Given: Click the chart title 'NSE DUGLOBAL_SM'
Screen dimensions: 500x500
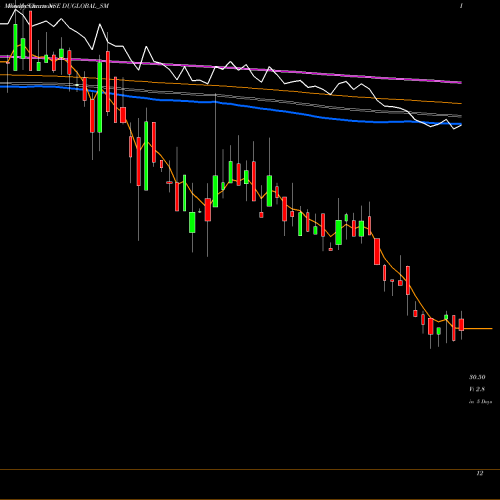Looking at the screenshot, I should pyautogui.click(x=79, y=6).
